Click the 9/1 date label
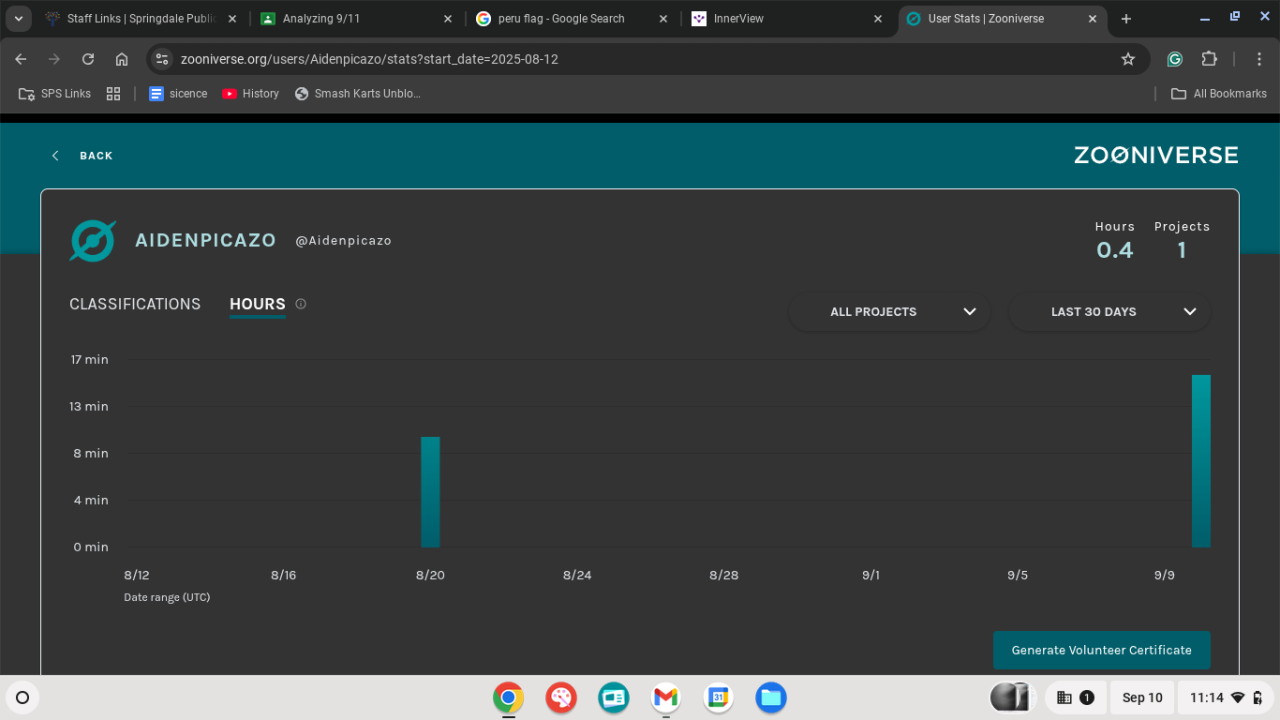The image size is (1280, 720). 871,575
